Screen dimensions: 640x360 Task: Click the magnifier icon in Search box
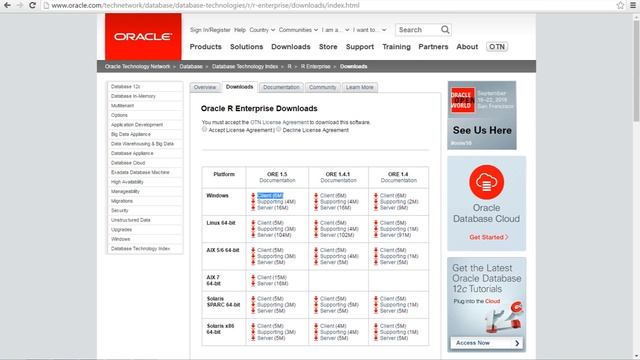445,30
